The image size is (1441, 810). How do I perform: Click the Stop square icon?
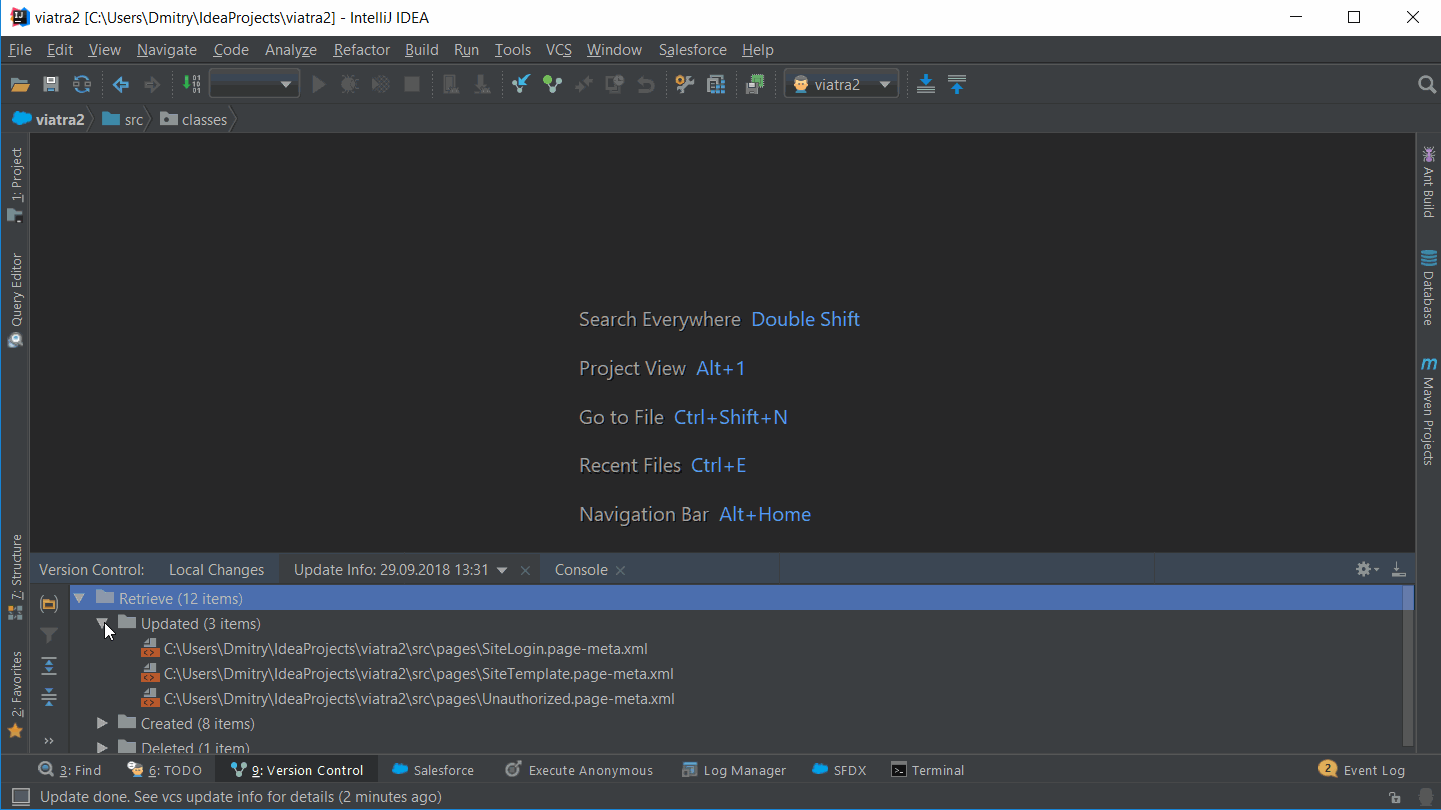point(411,85)
